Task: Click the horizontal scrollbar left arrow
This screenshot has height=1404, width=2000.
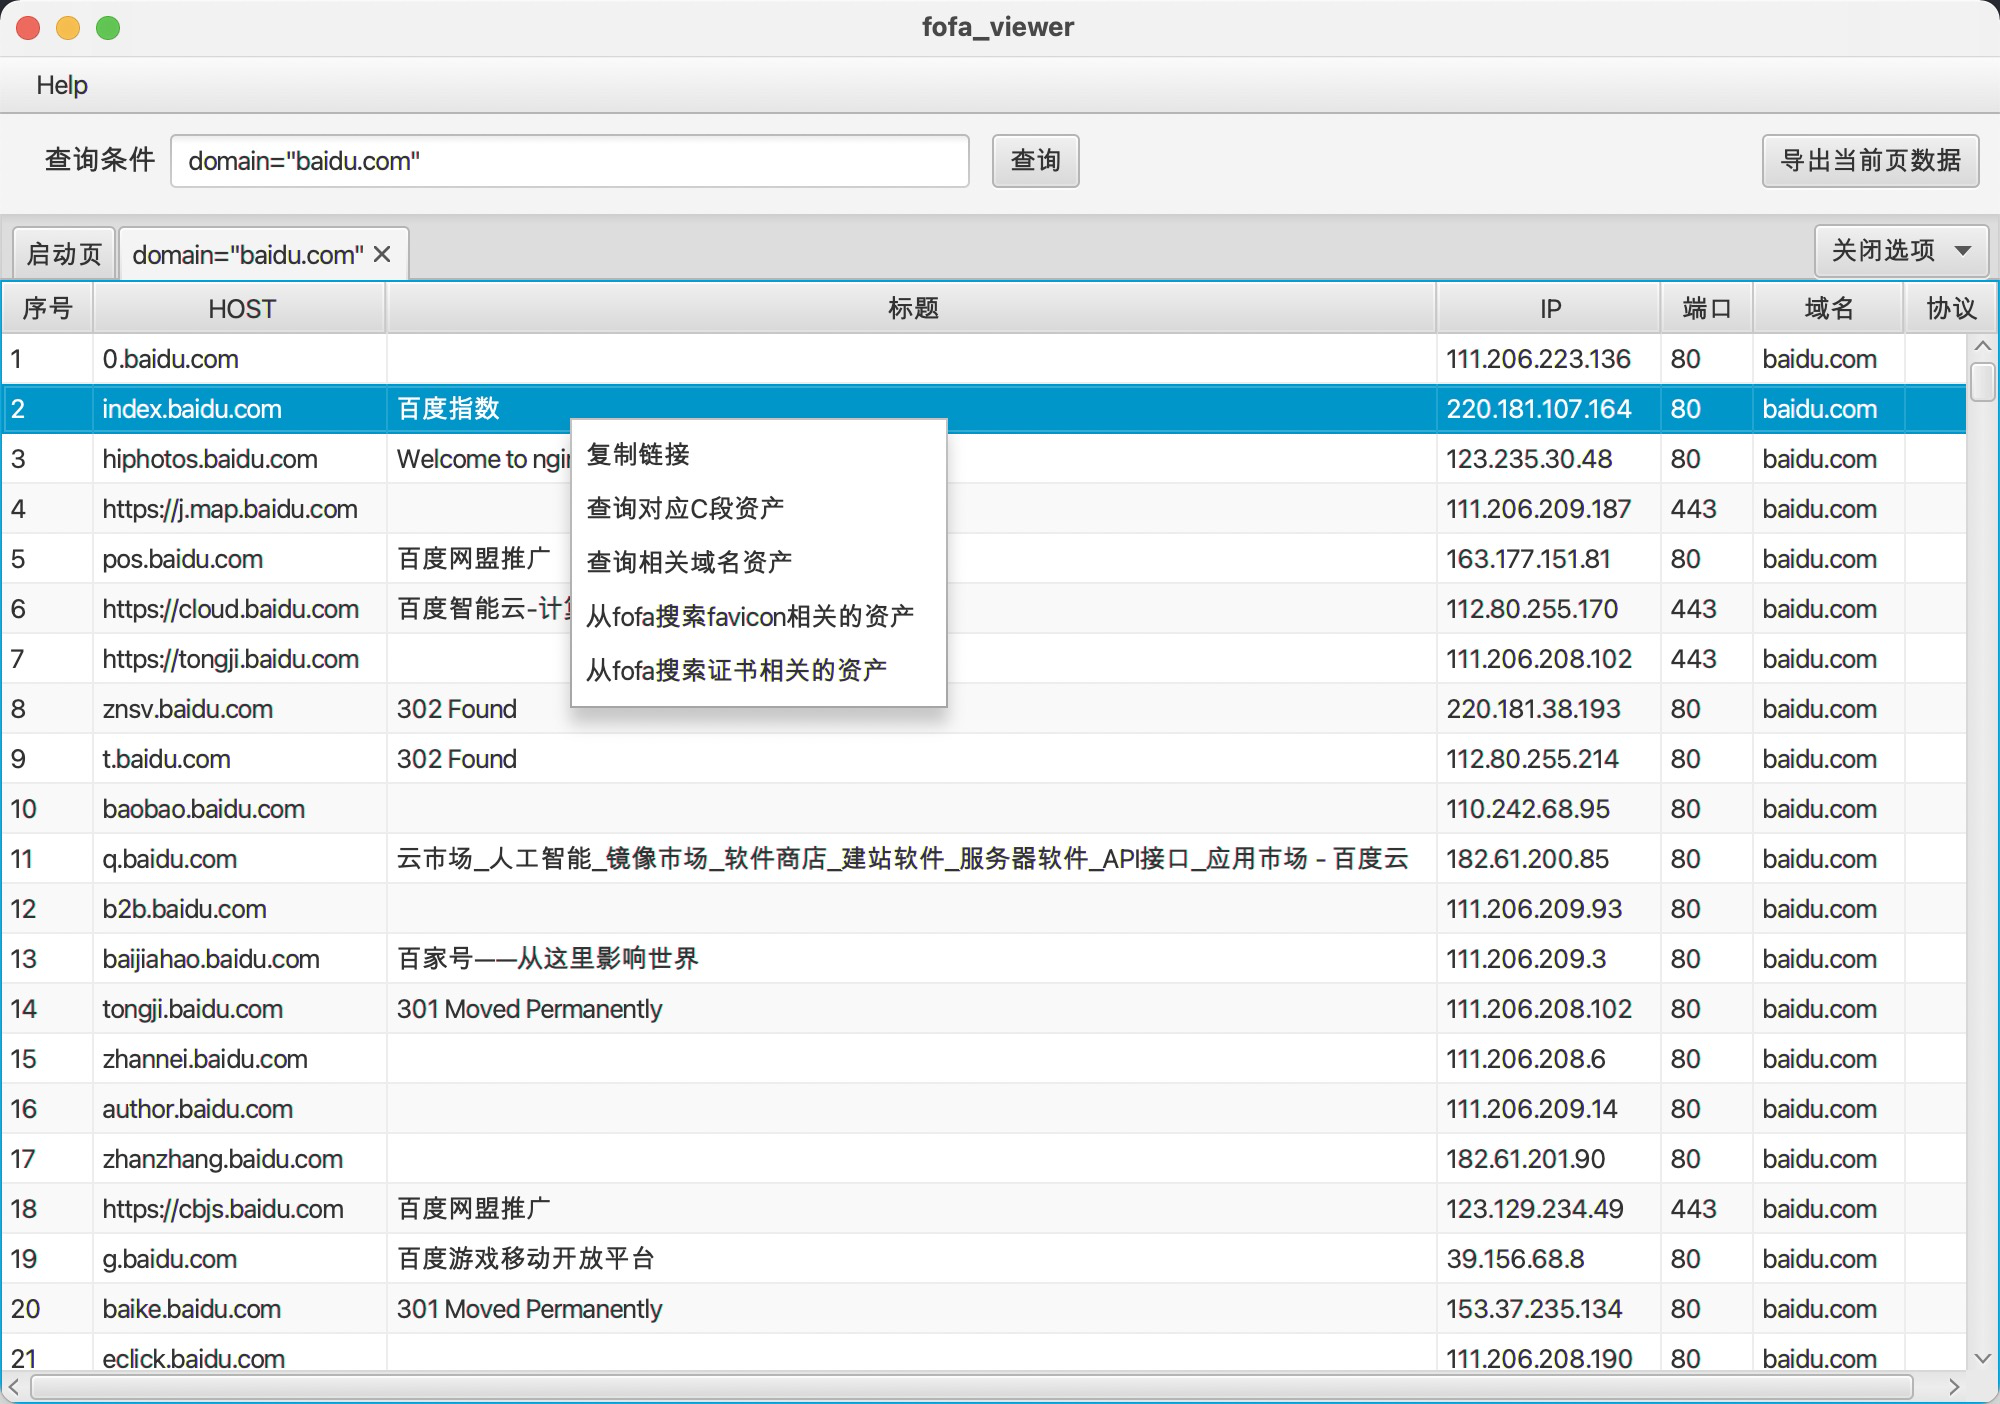Action: (14, 1387)
